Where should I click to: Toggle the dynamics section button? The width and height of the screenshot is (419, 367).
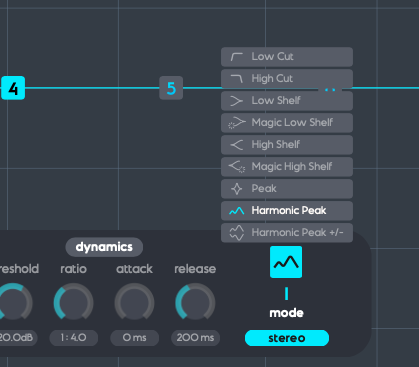(104, 247)
